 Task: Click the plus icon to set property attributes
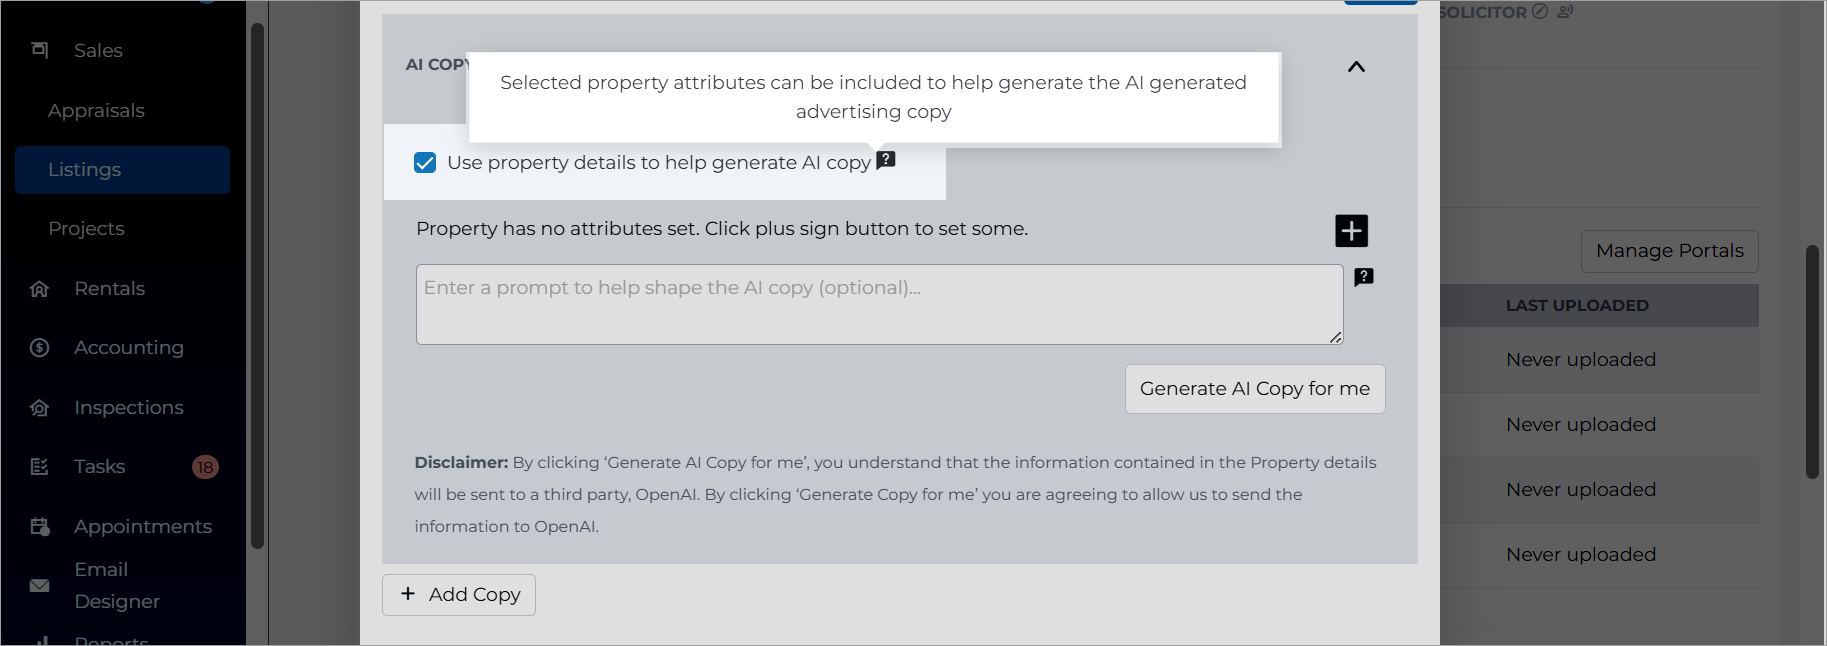tap(1352, 231)
